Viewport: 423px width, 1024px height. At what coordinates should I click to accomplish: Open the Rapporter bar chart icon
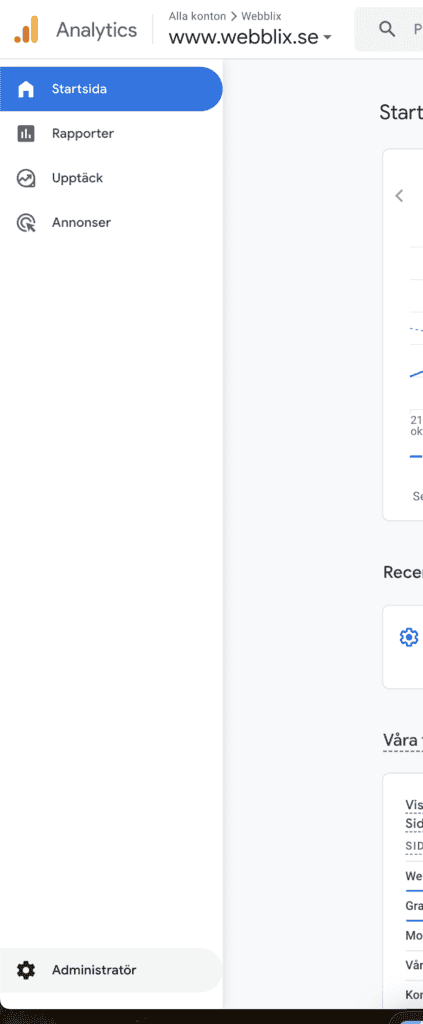tap(25, 134)
